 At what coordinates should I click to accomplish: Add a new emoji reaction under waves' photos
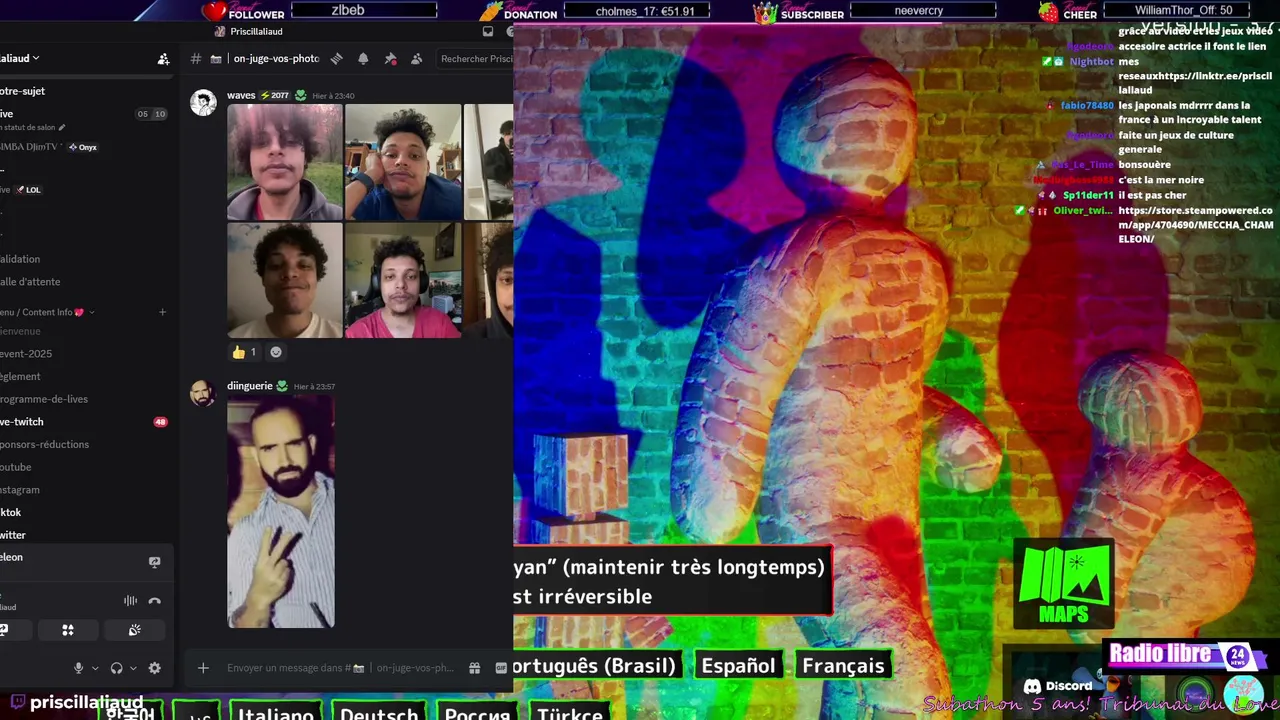pyautogui.click(x=276, y=352)
